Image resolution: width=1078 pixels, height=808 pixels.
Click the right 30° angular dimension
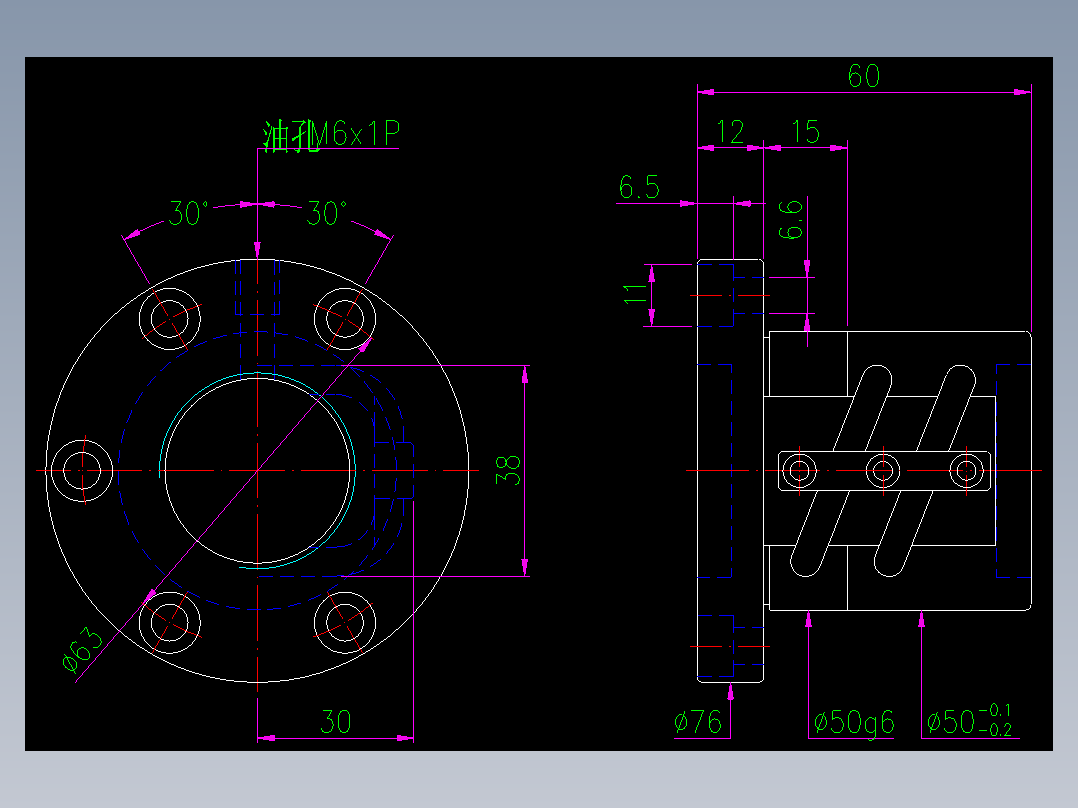[325, 212]
